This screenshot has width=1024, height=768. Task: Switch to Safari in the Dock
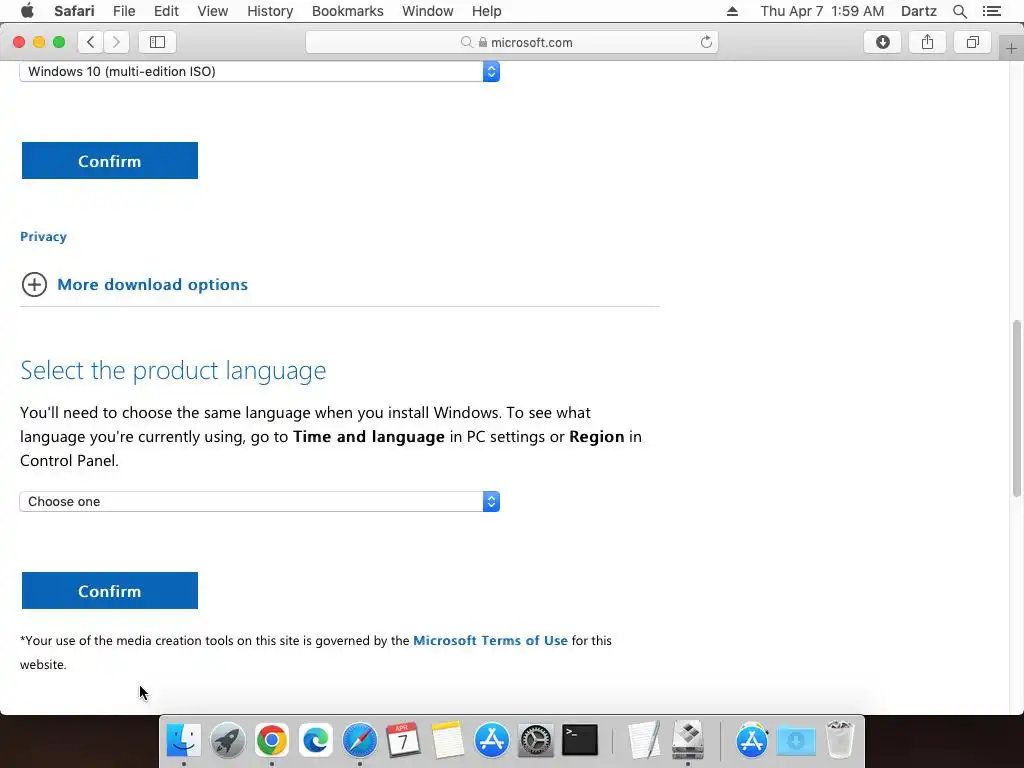(x=360, y=741)
